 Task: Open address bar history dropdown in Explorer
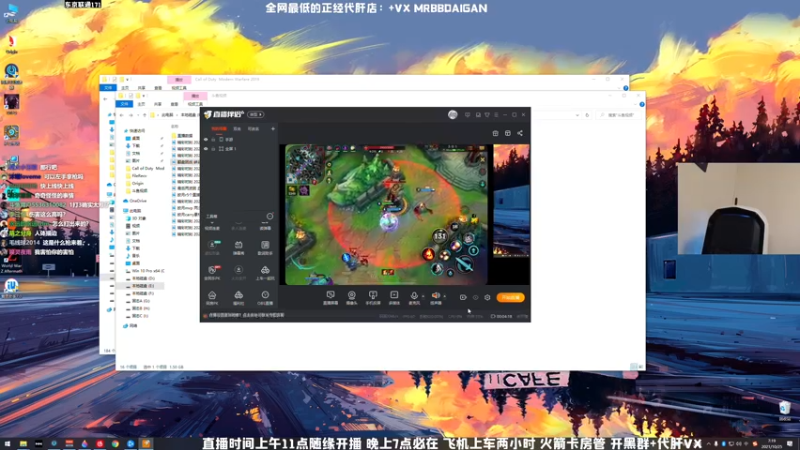[x=577, y=115]
